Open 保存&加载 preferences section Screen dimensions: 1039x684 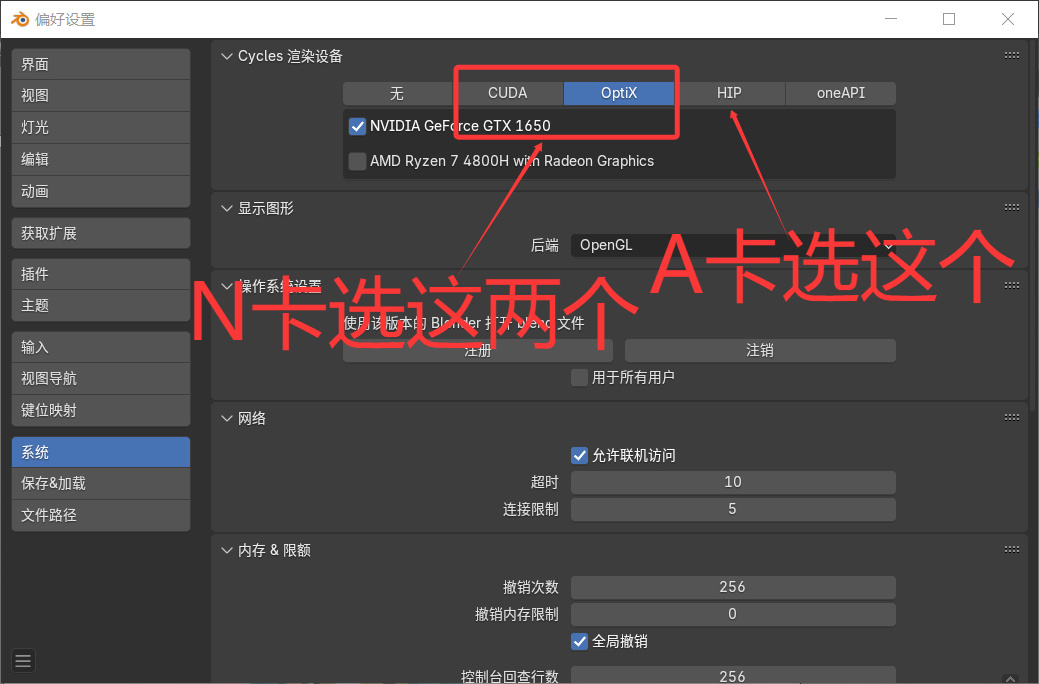click(101, 483)
